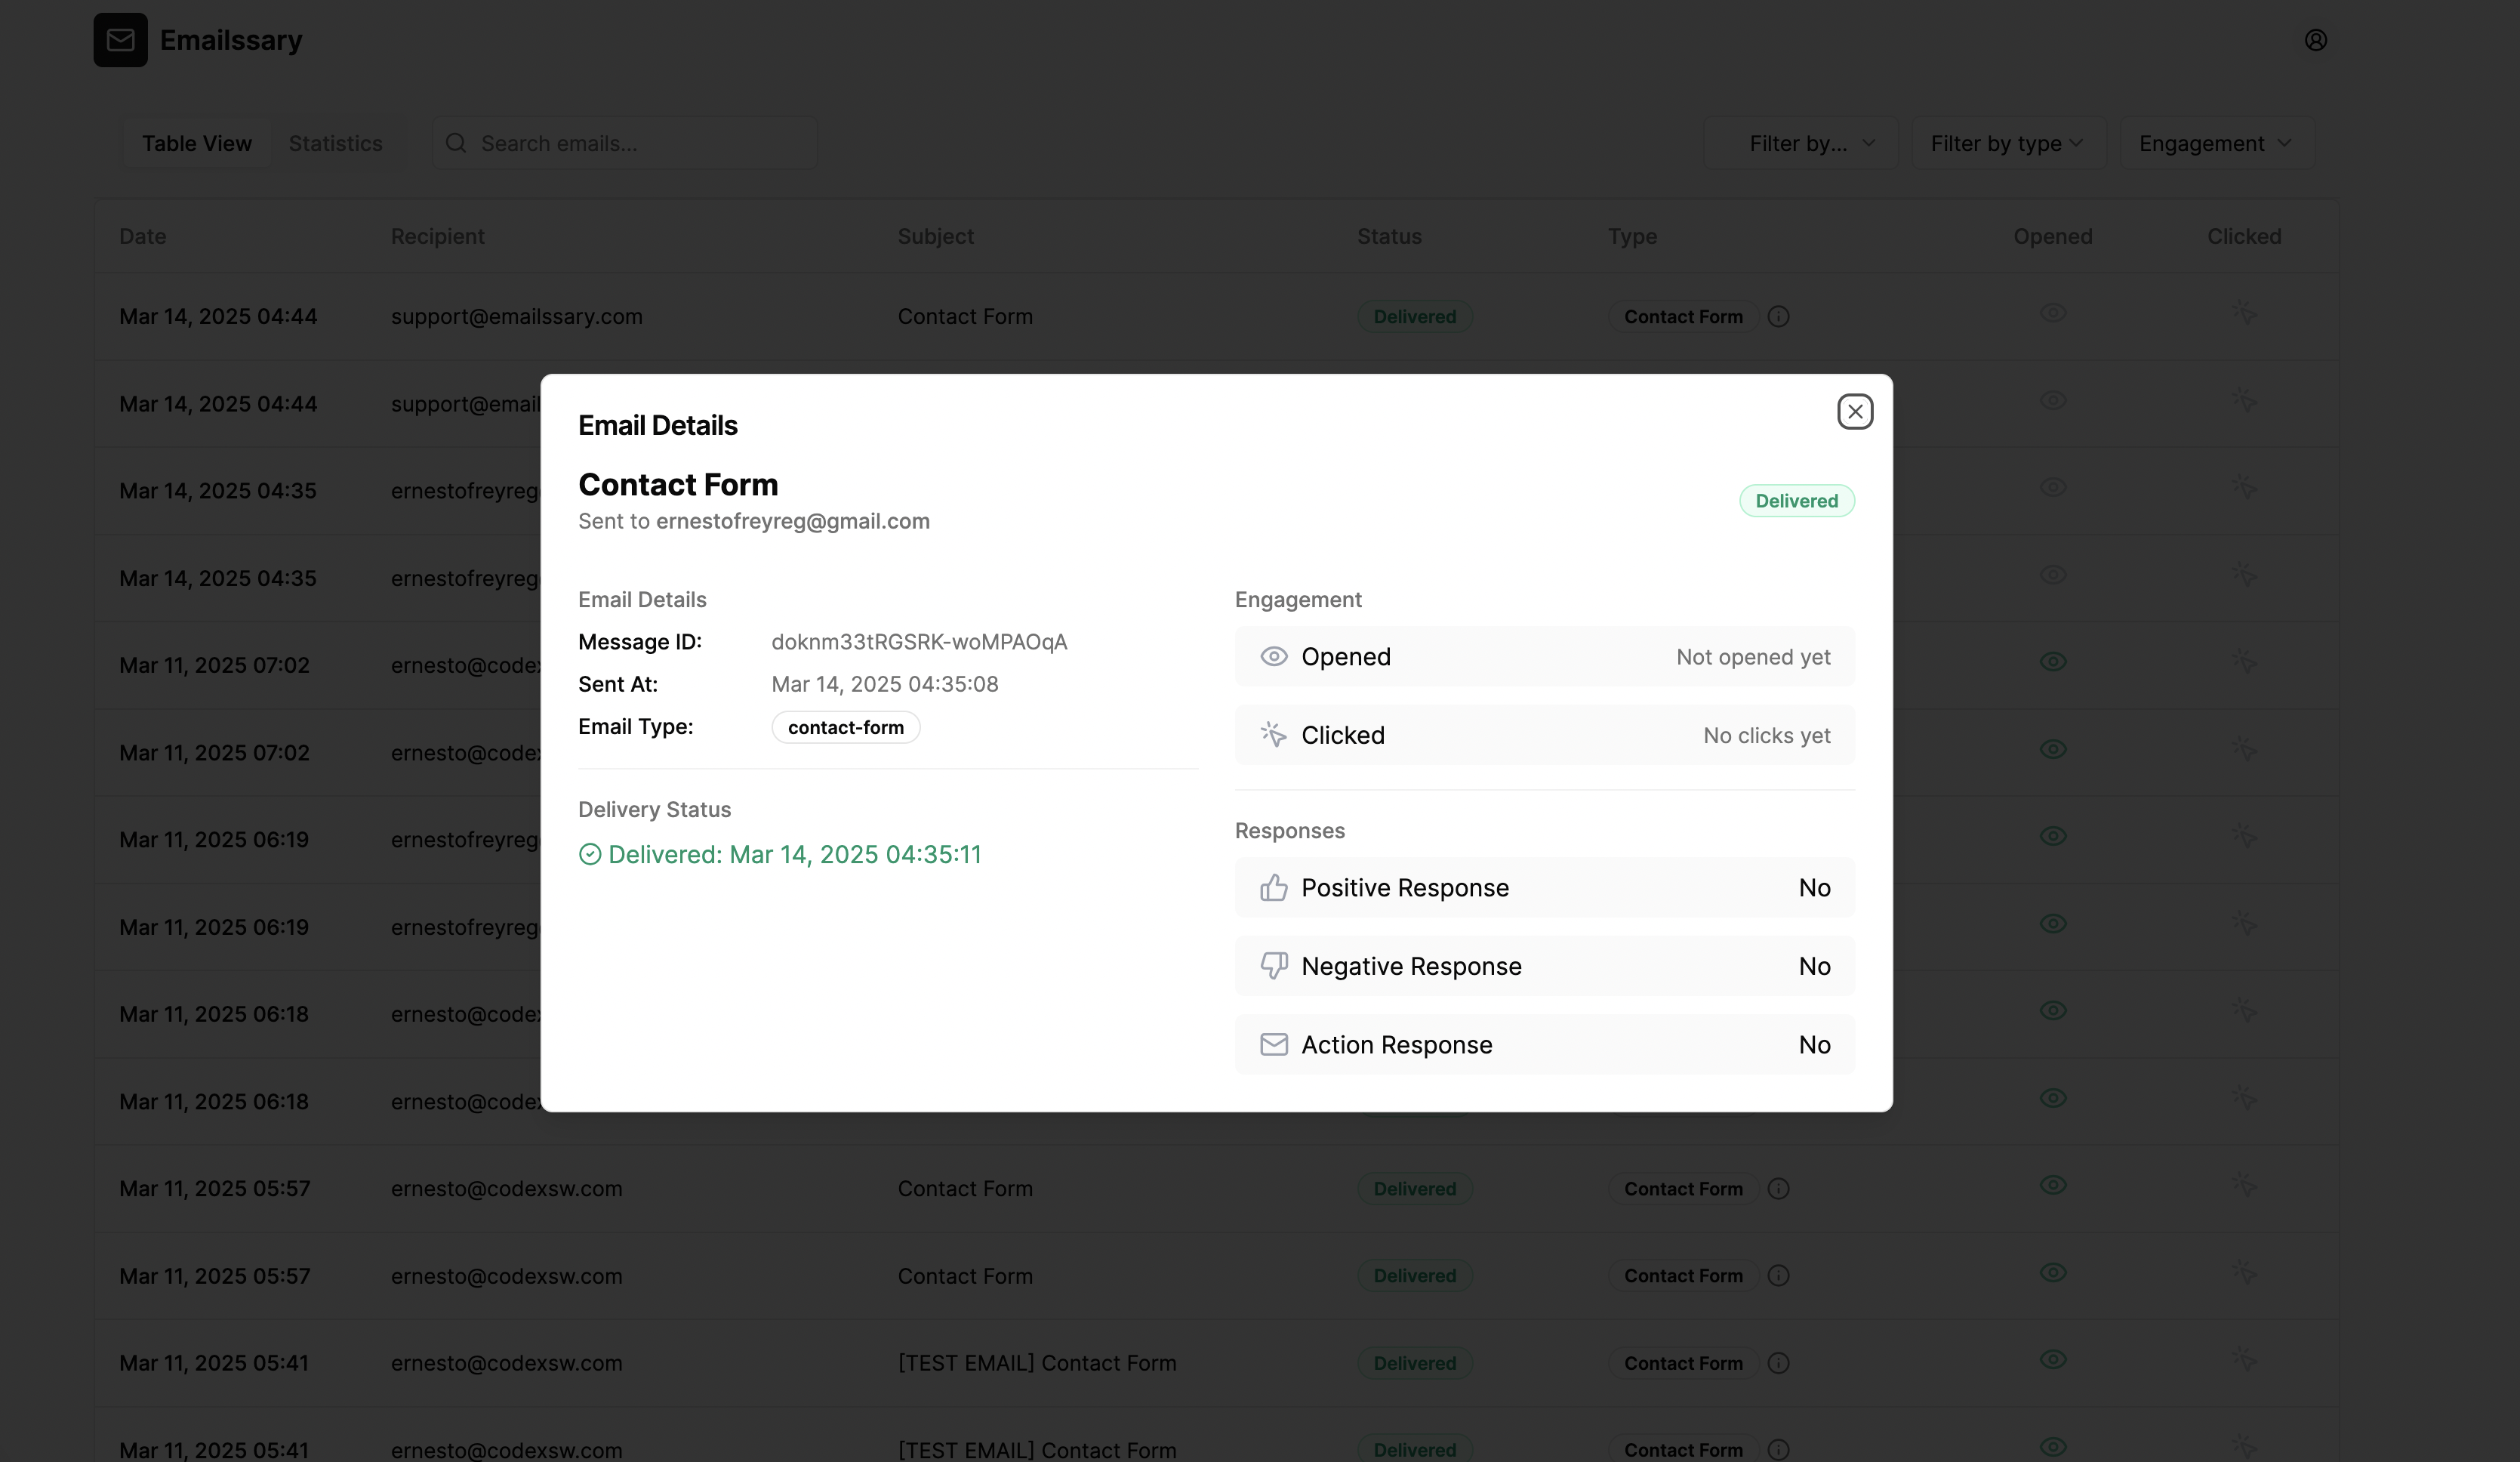Image resolution: width=2520 pixels, height=1462 pixels.
Task: Select the Table View tab
Action: (196, 143)
